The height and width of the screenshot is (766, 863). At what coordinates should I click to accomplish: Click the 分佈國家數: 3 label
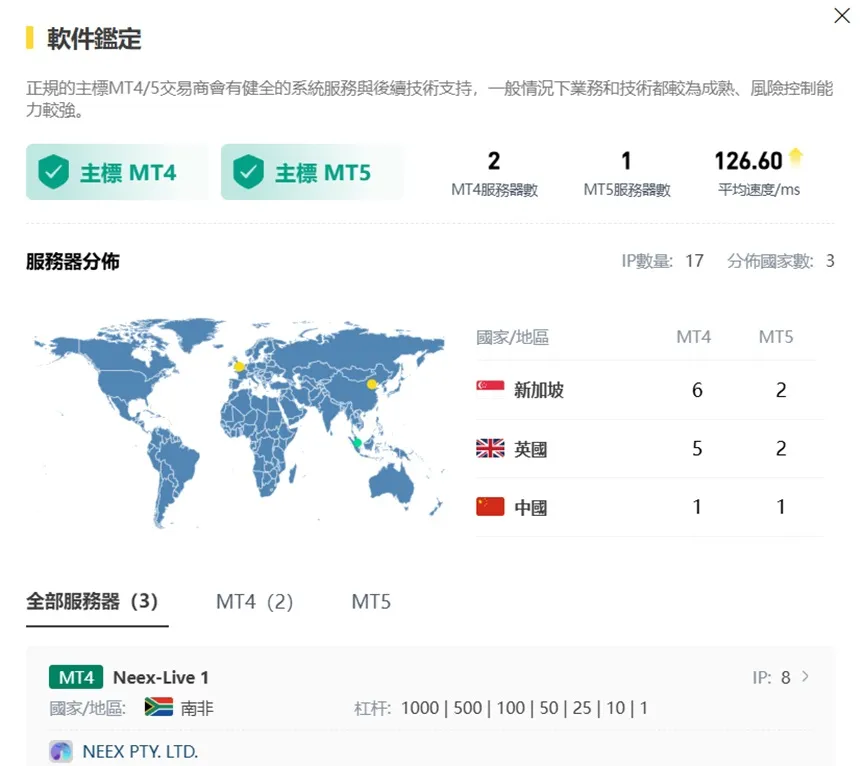780,260
